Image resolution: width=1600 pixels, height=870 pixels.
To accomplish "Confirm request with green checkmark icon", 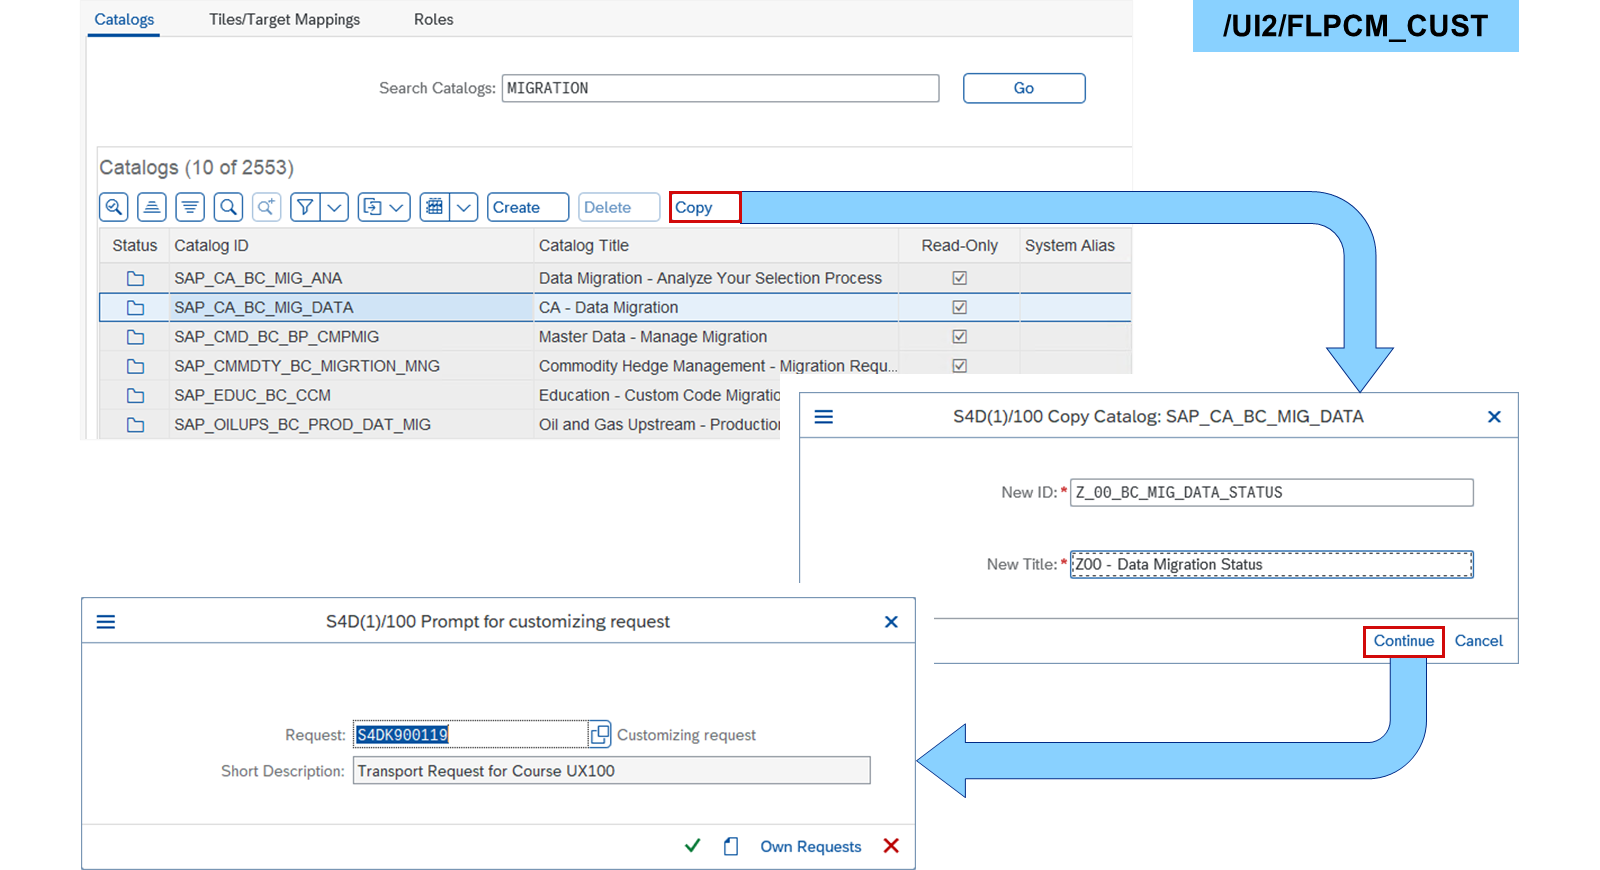I will 692,846.
